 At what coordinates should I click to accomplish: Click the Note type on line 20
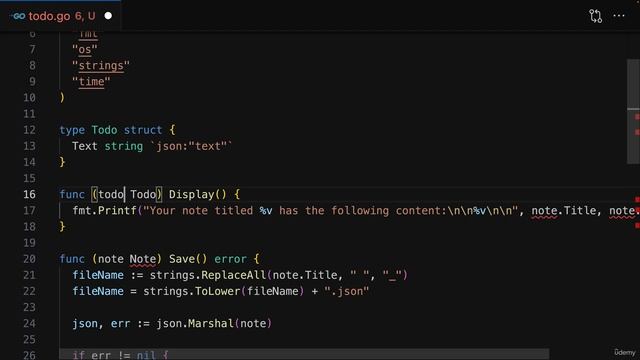pyautogui.click(x=143, y=259)
